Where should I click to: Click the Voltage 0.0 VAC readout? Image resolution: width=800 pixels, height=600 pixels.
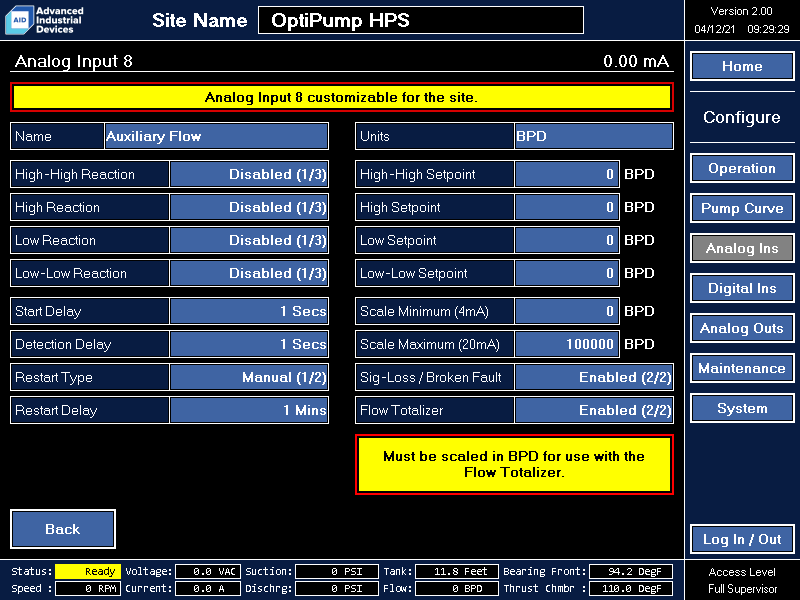(208, 571)
